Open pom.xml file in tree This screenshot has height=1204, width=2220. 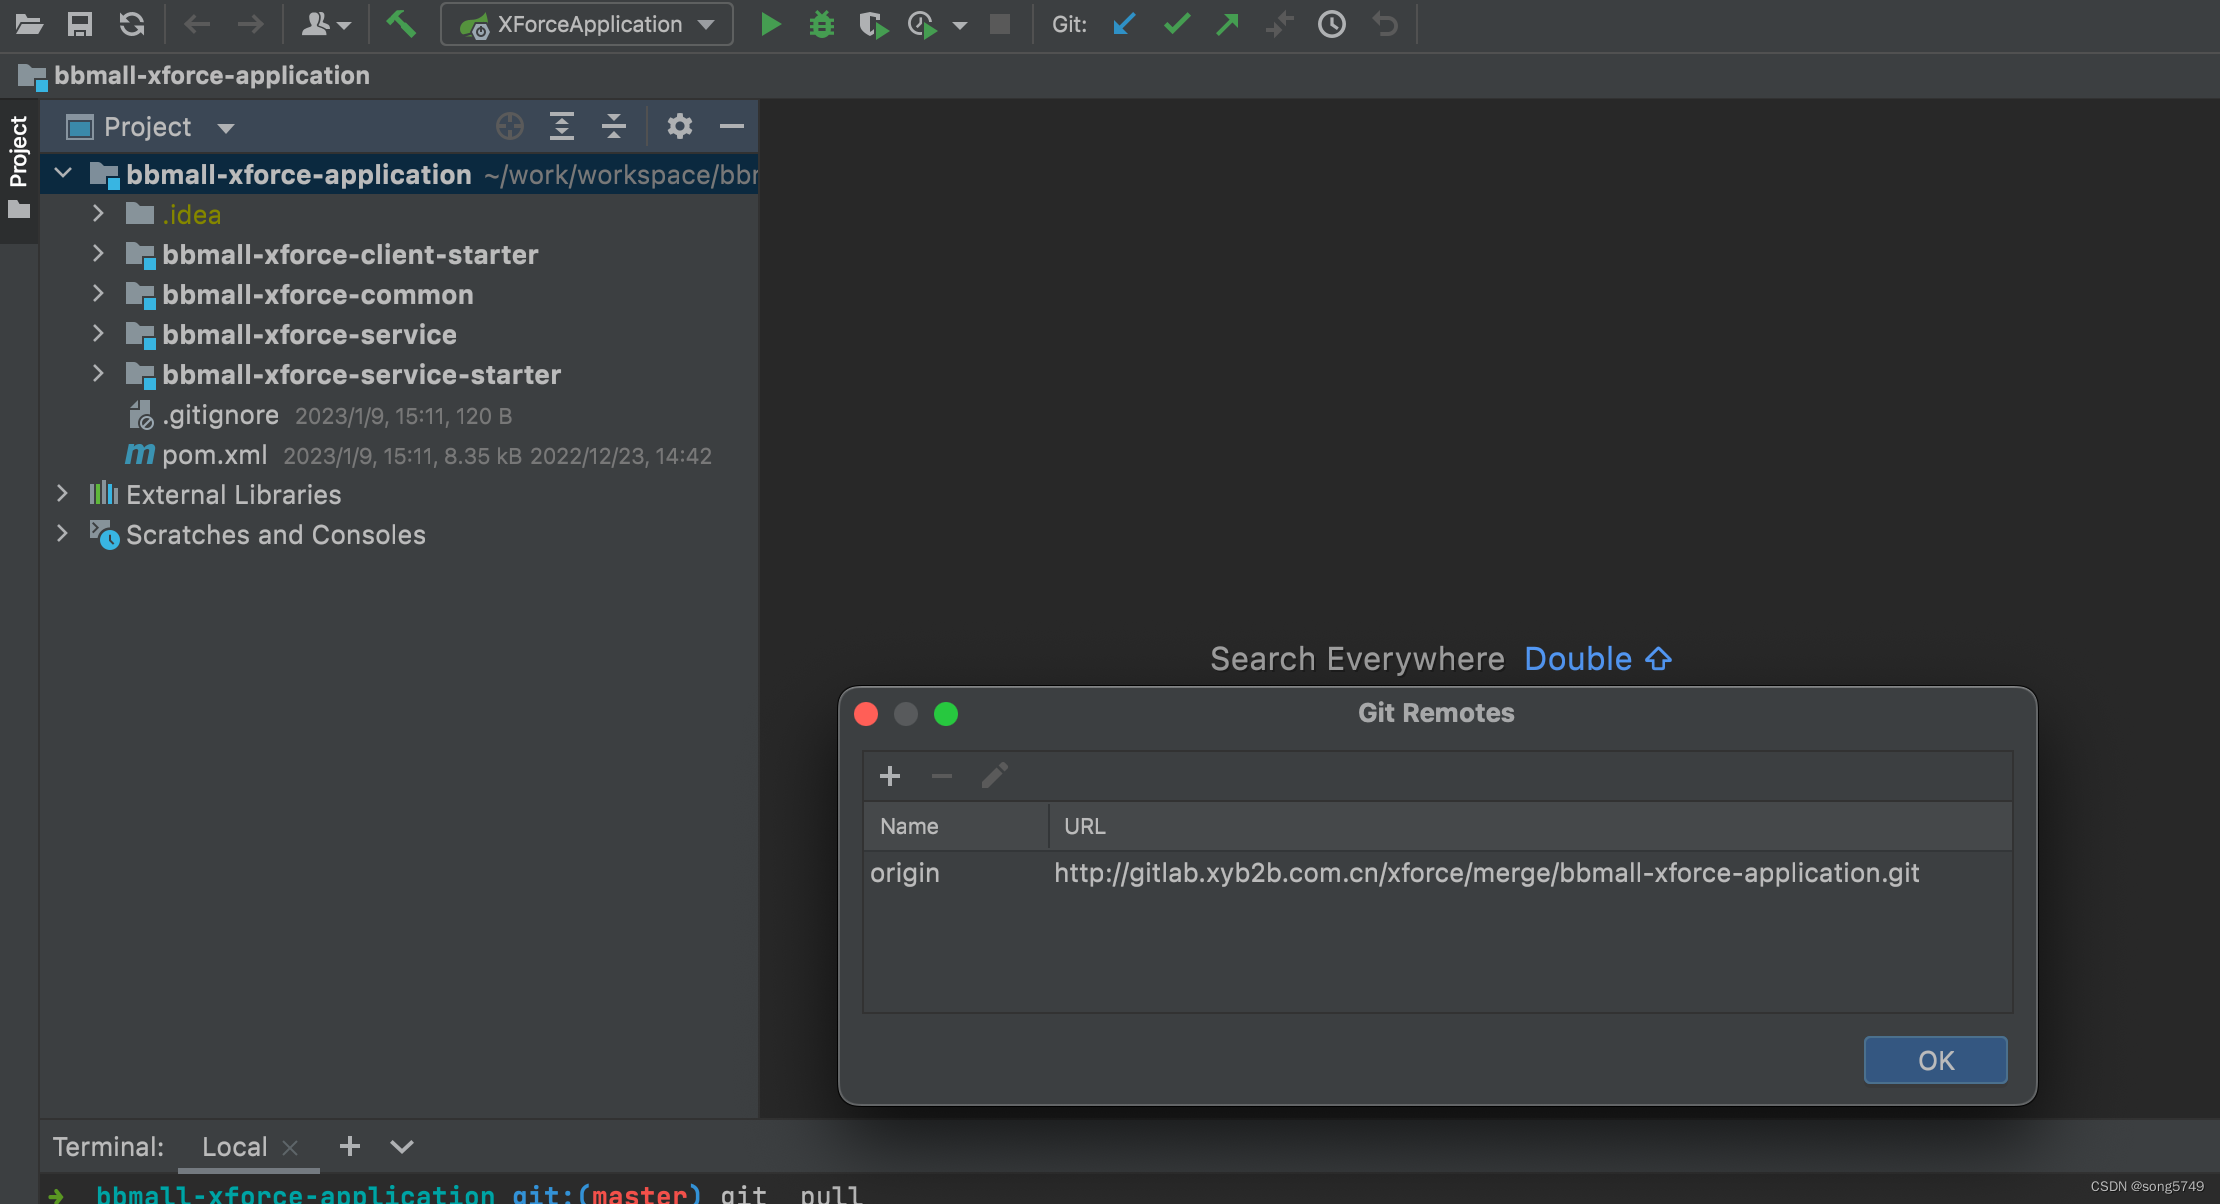214,455
